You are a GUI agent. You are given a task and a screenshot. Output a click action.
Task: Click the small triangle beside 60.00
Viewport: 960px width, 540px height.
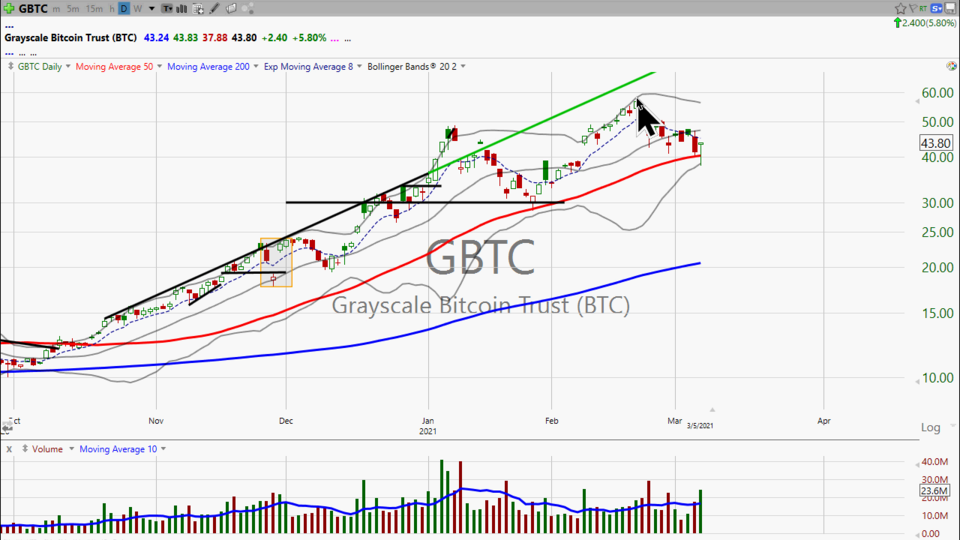tap(917, 100)
